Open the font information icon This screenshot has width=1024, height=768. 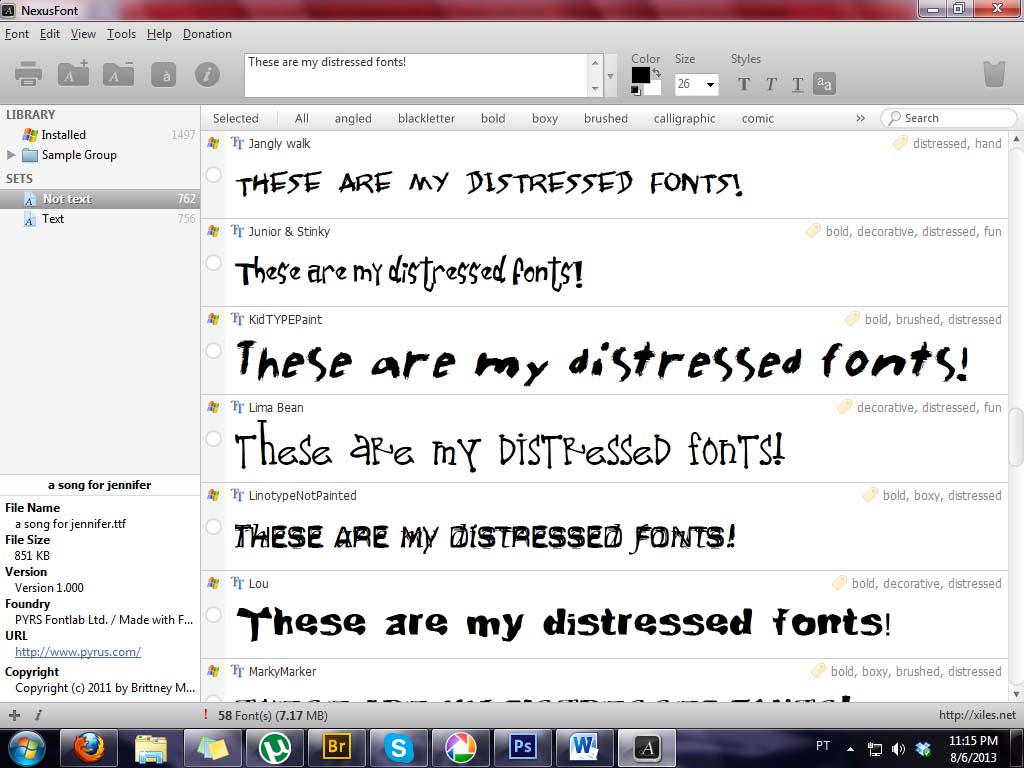[207, 74]
